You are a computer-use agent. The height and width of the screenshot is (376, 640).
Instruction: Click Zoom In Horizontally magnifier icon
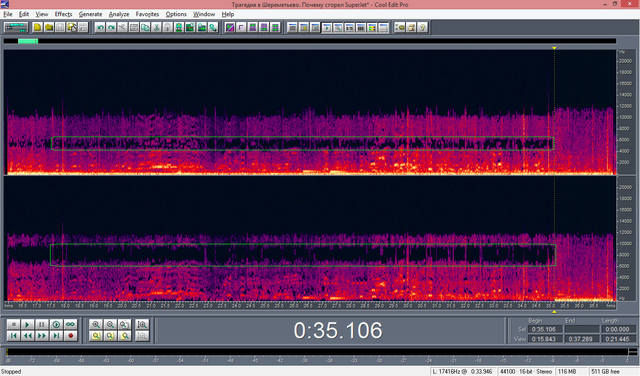coord(96,325)
